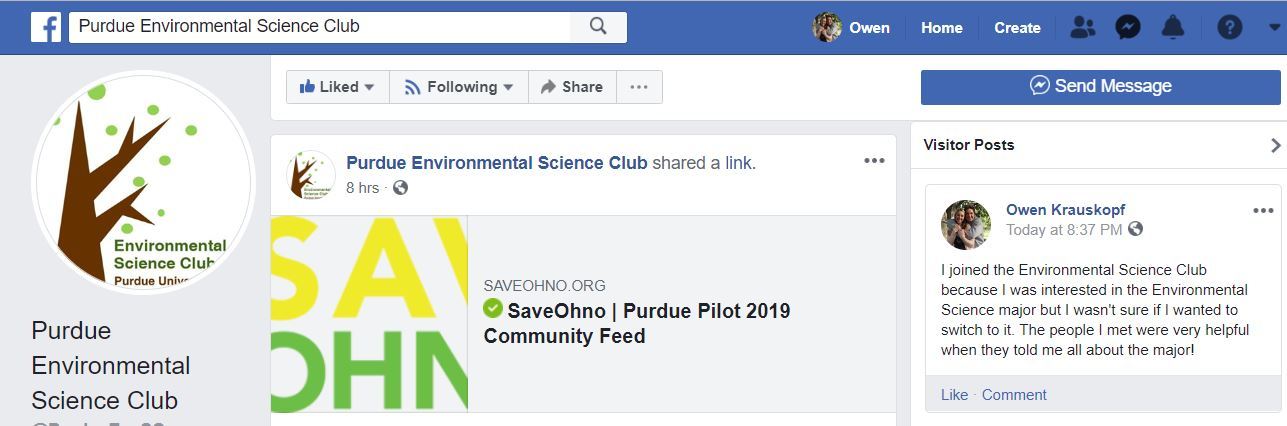The height and width of the screenshot is (426, 1287).
Task: Open the Notifications bell icon
Action: pyautogui.click(x=1173, y=27)
